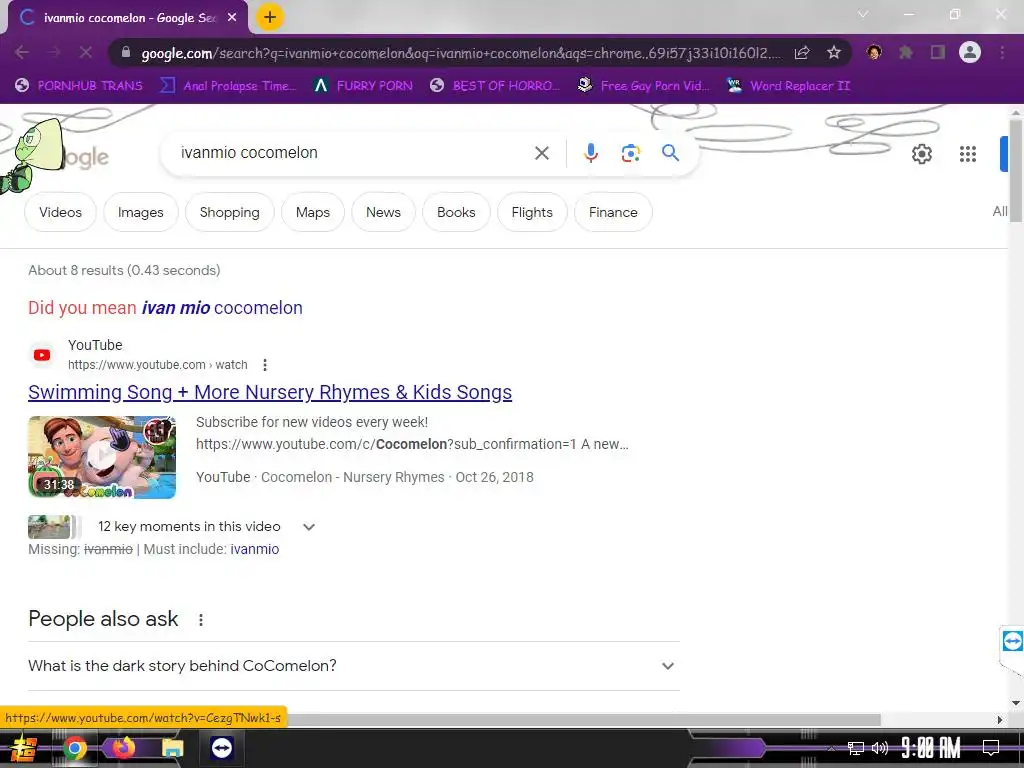Open TeamViewer from the taskbar
1024x768 pixels.
click(x=221, y=748)
